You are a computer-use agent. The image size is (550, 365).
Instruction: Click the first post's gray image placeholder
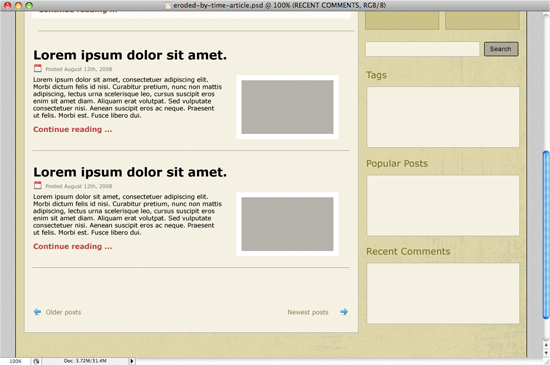(x=287, y=107)
